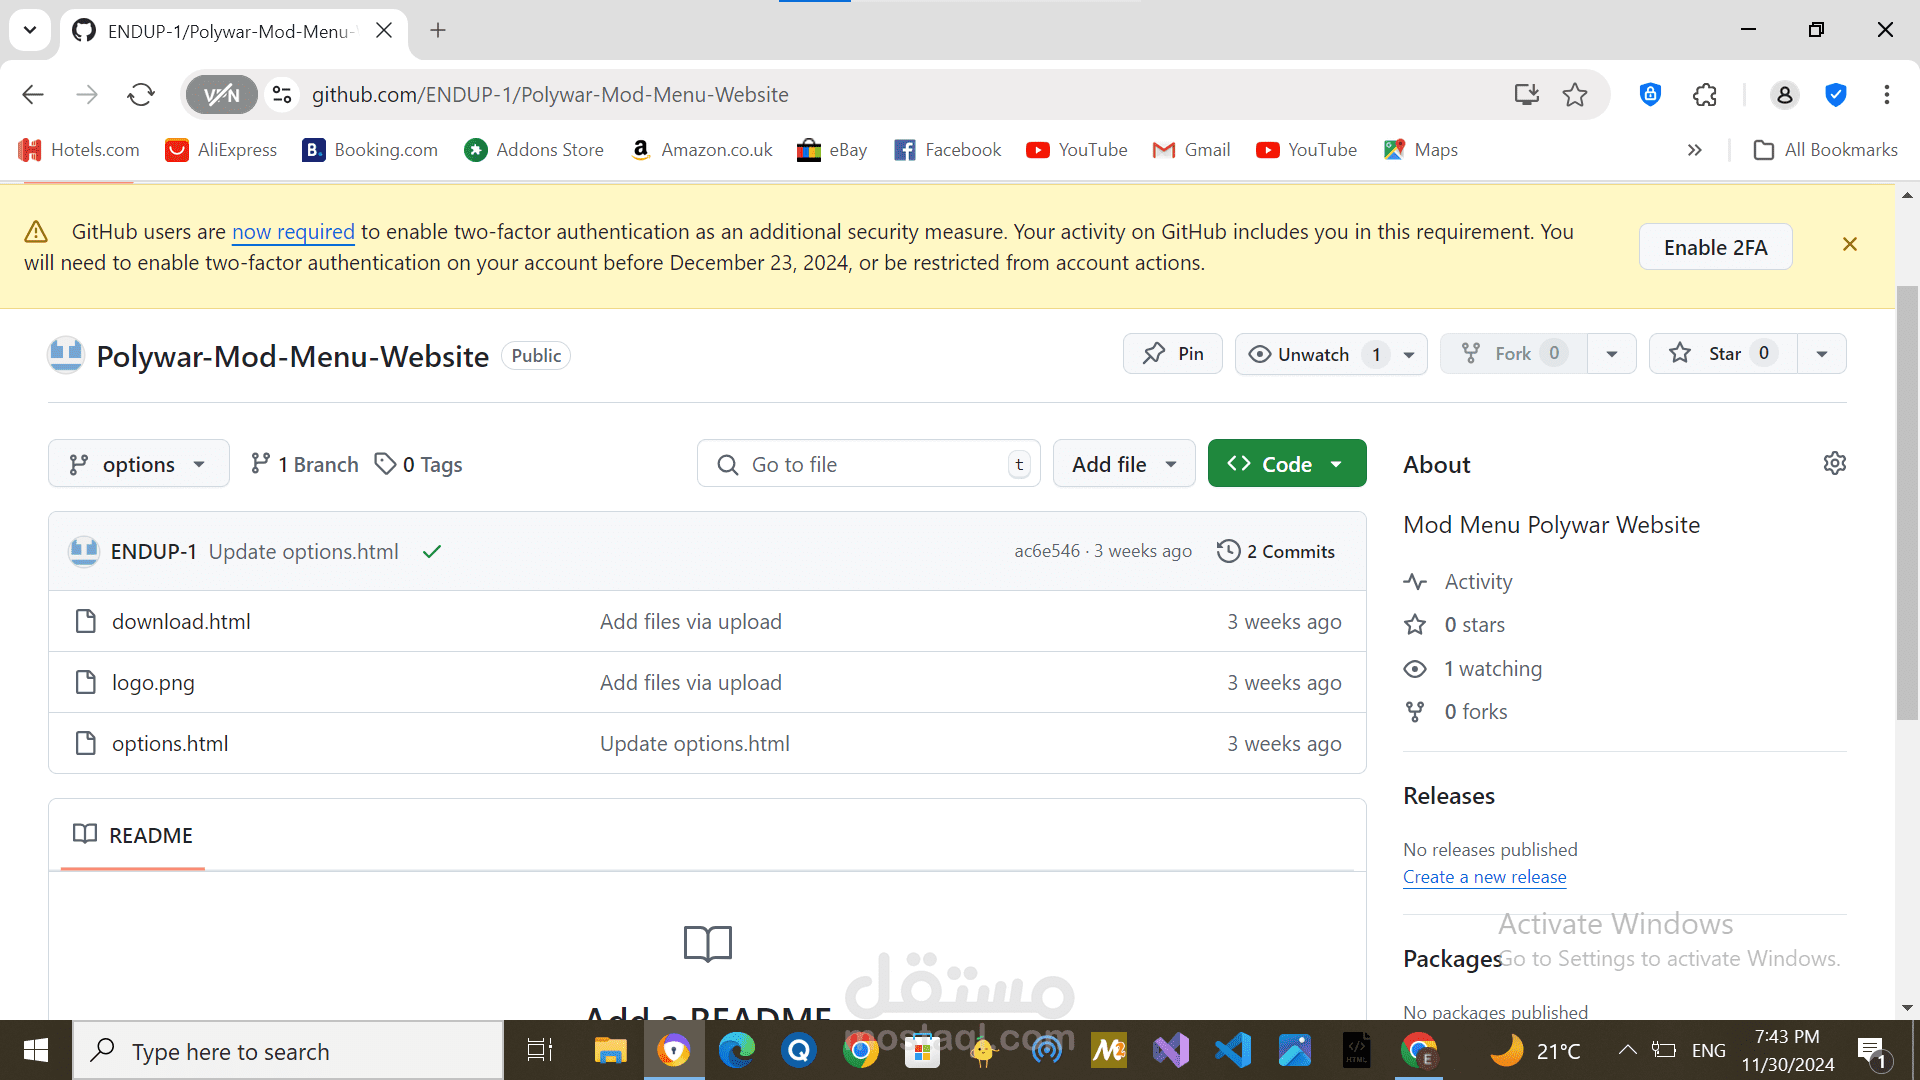Click Create a new release link
Screen dimensions: 1920x1080
point(1485,876)
